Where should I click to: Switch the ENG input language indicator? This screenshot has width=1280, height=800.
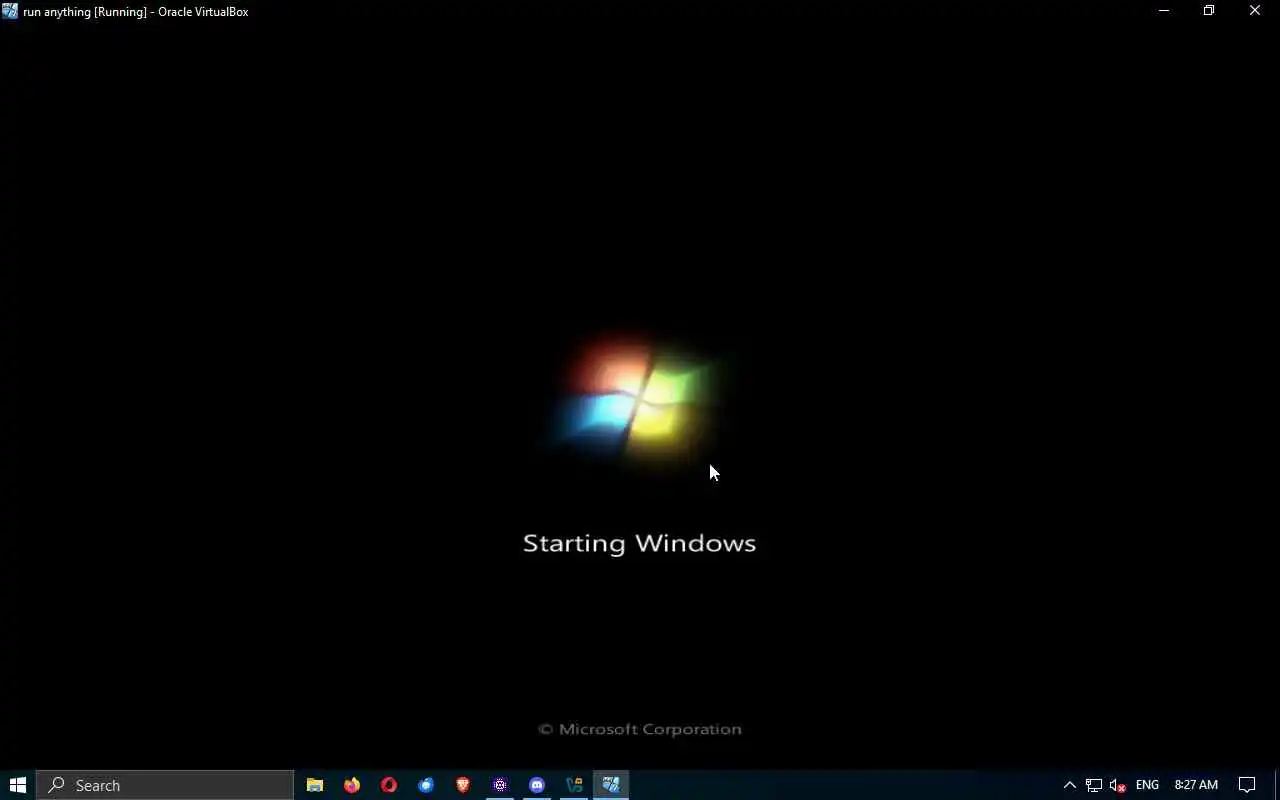click(1147, 785)
